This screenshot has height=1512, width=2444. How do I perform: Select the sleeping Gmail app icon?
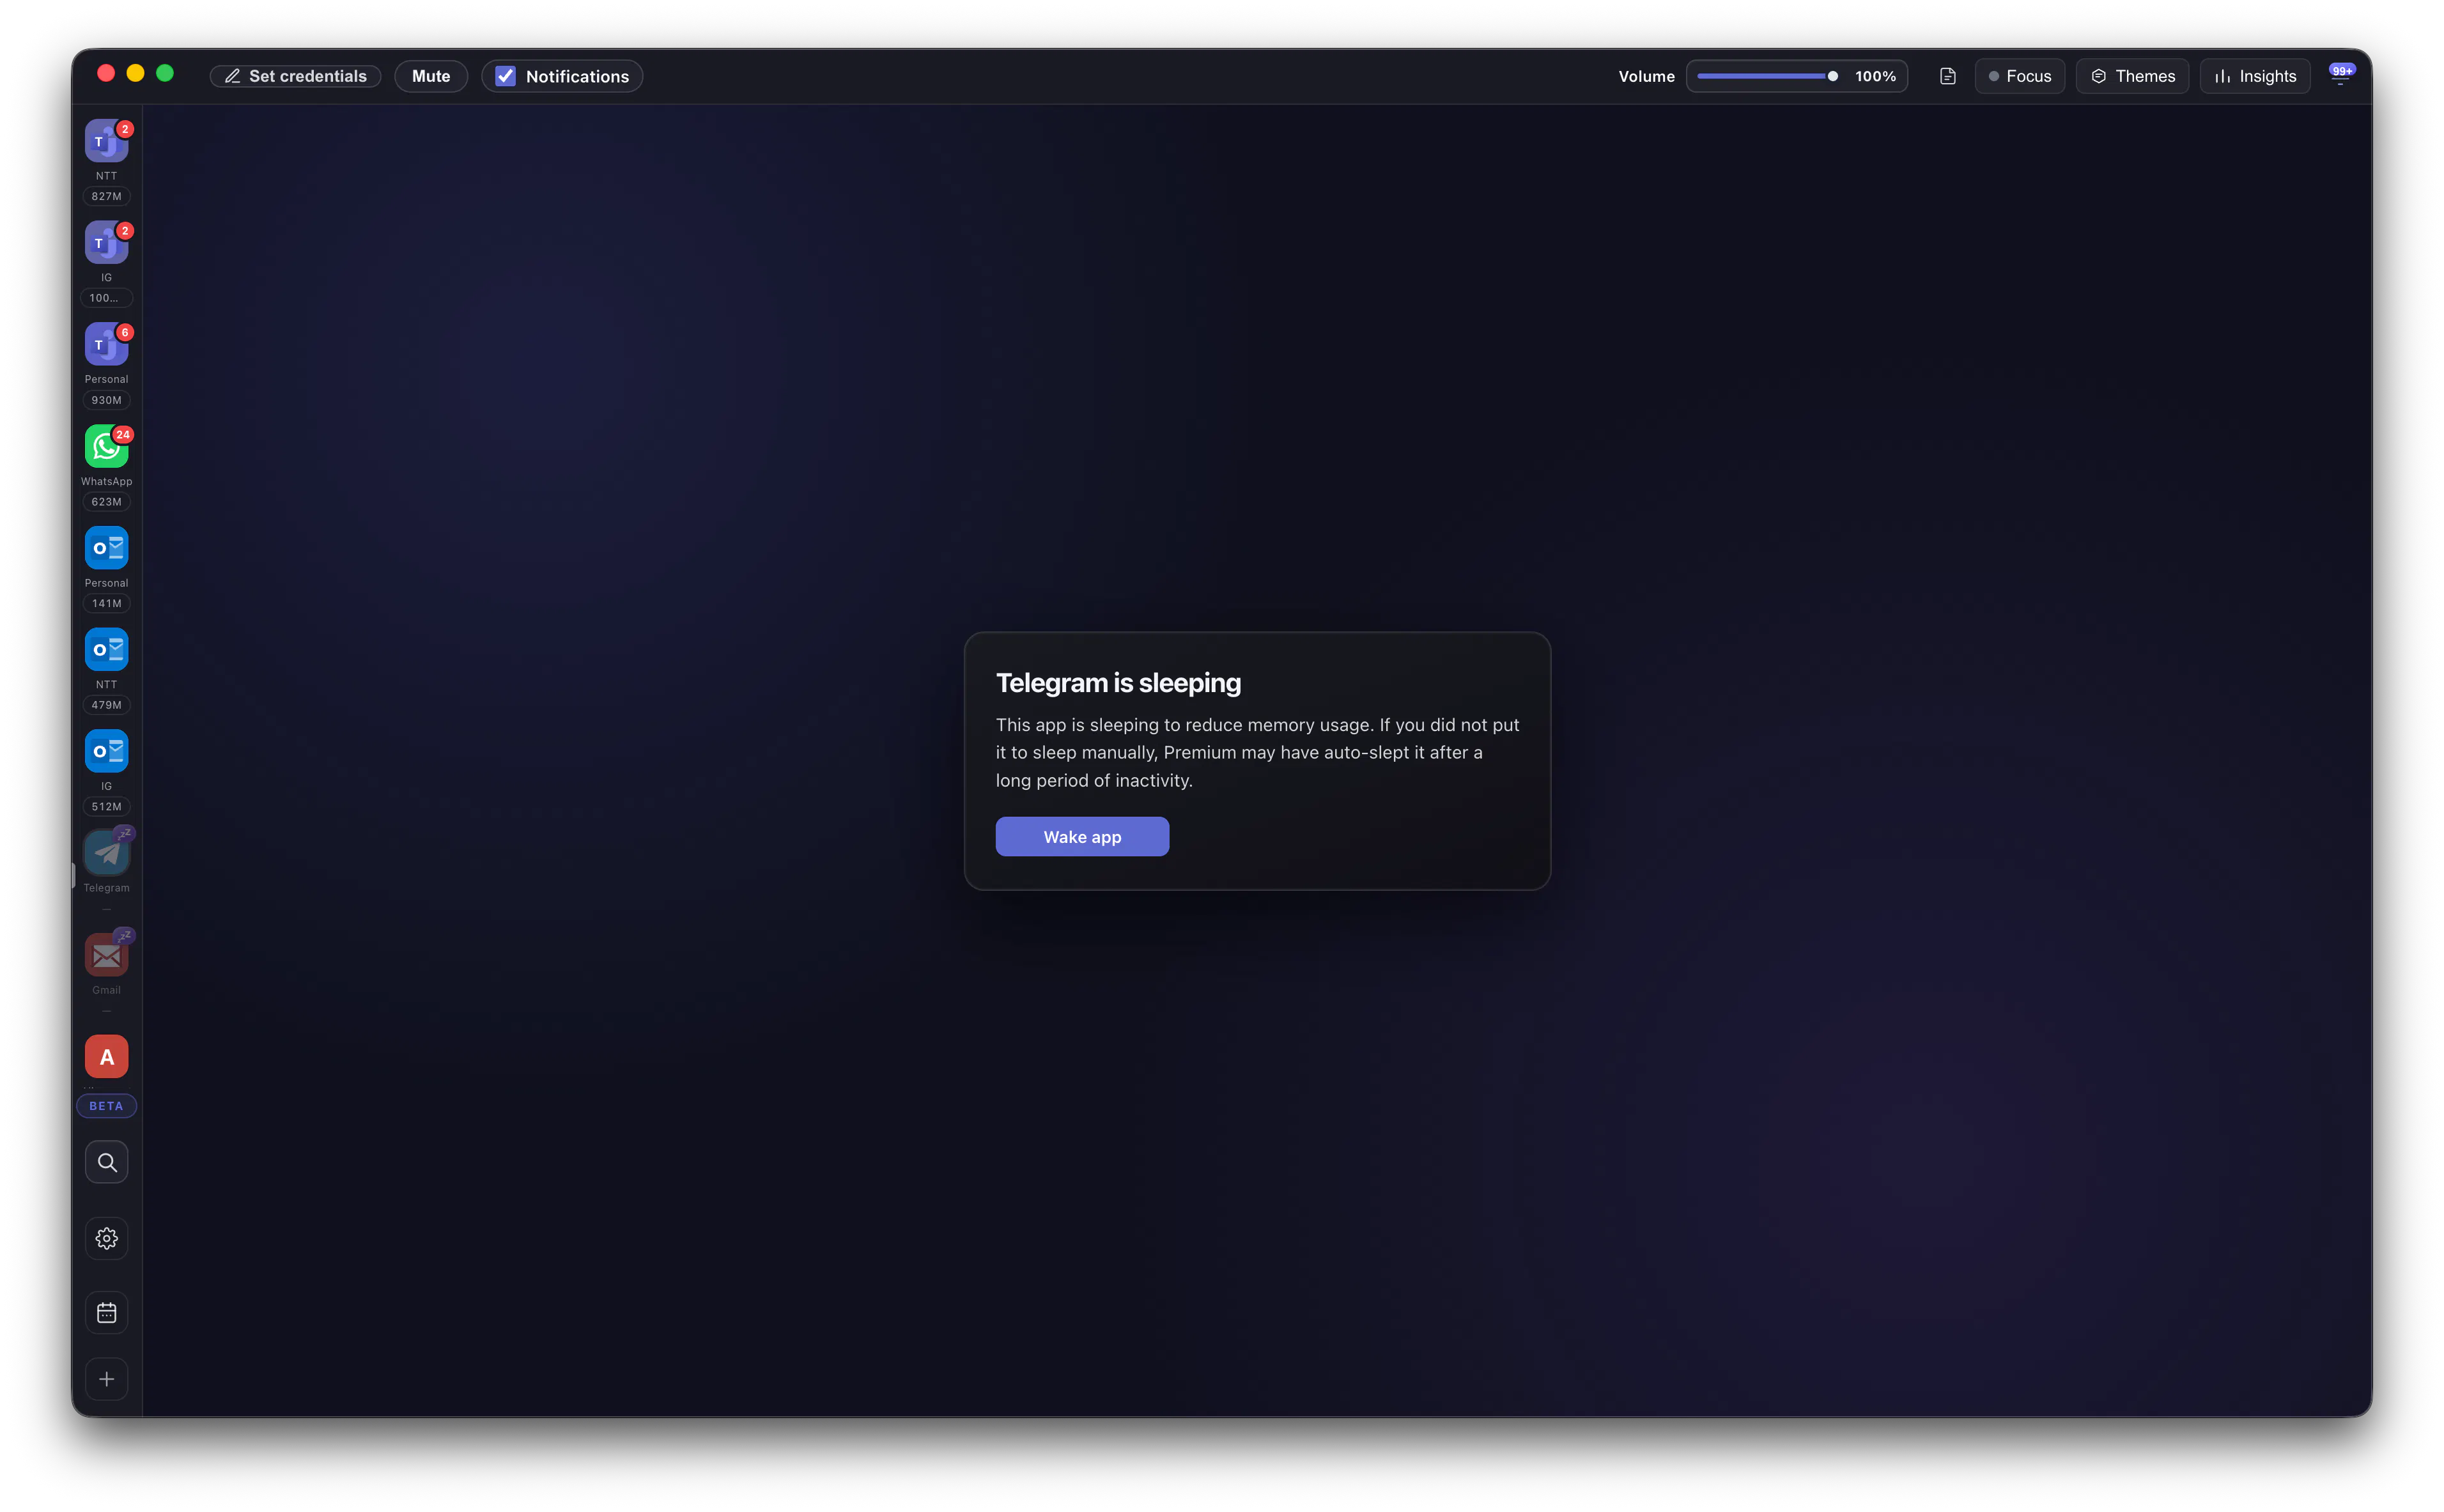(x=106, y=956)
